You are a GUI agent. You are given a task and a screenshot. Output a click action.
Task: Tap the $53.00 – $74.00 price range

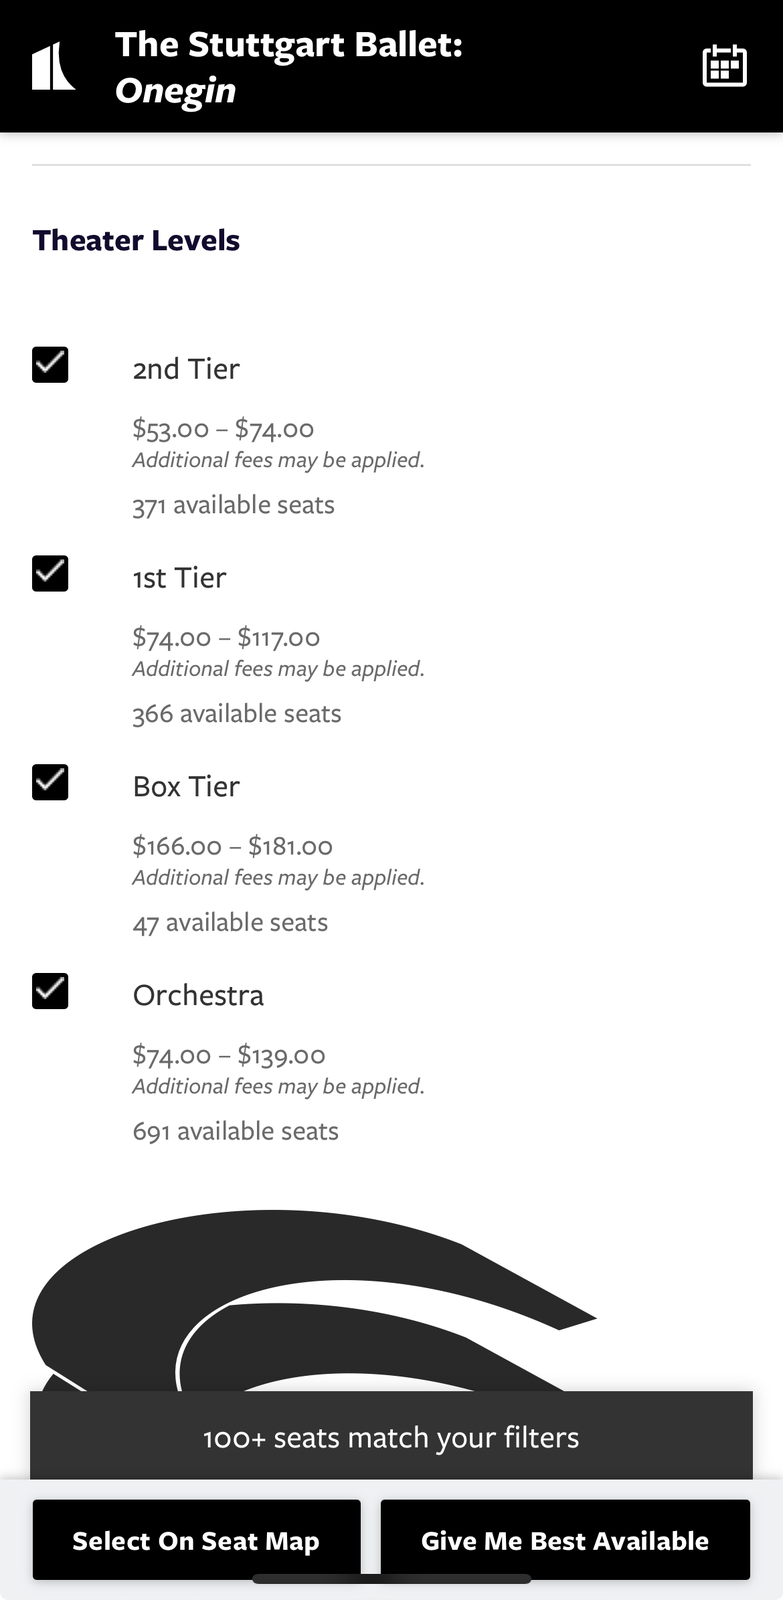223,429
